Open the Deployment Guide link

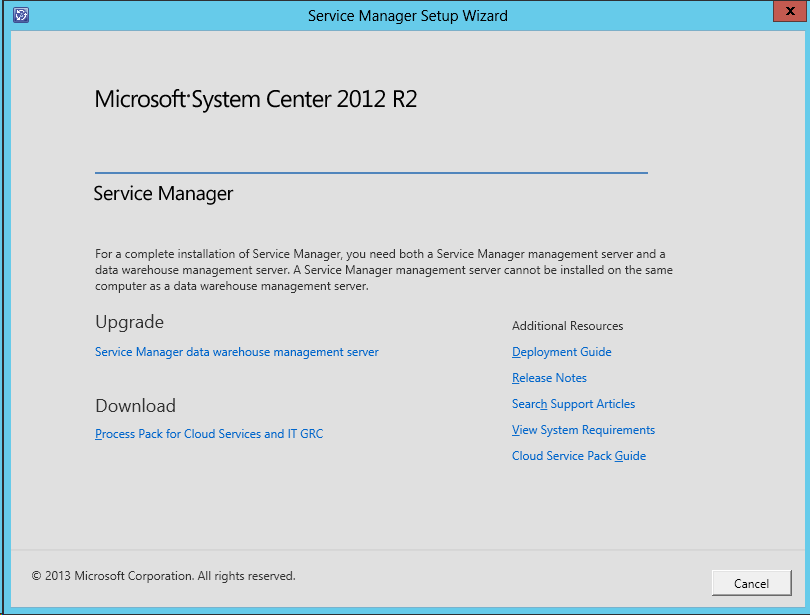pyautogui.click(x=561, y=352)
